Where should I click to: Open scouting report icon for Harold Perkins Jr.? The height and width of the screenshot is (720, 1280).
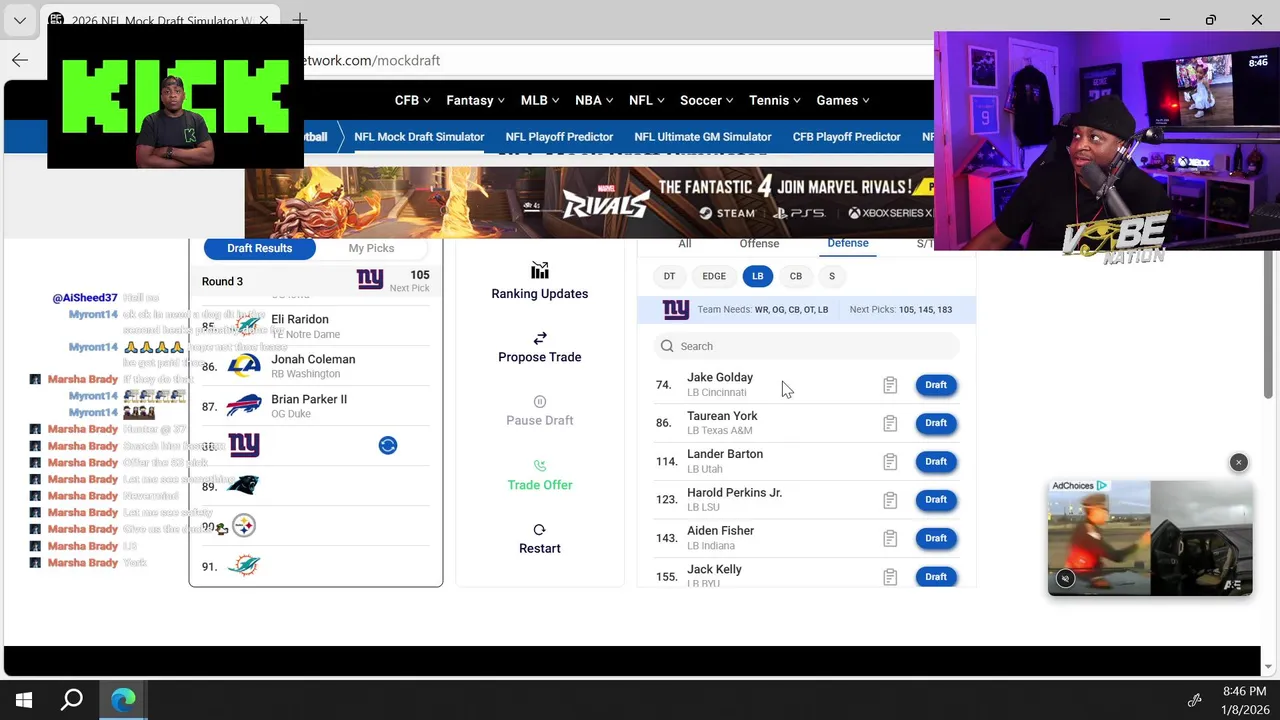(890, 500)
